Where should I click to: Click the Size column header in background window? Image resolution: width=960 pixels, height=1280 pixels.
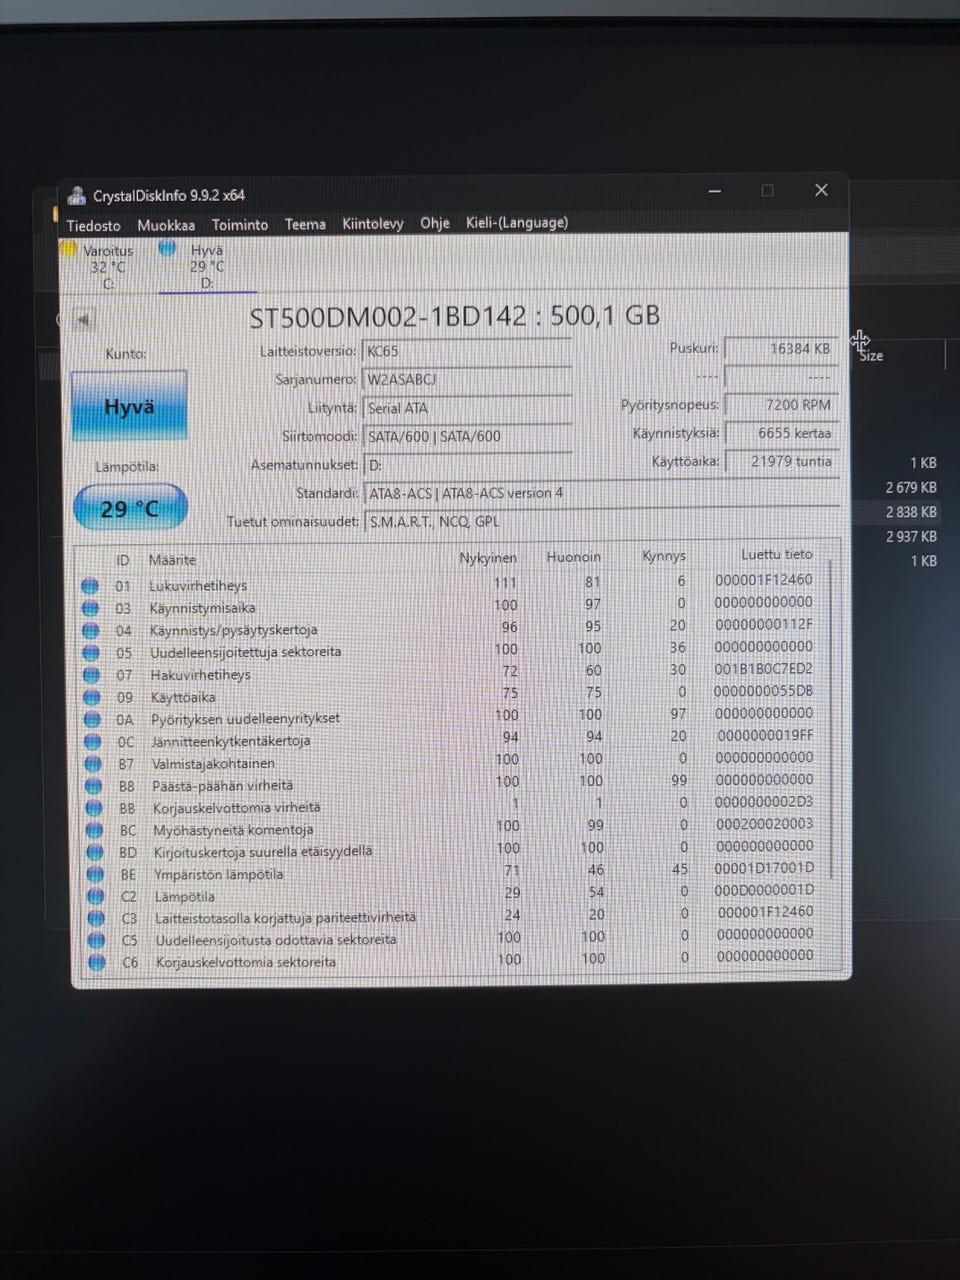click(x=871, y=356)
